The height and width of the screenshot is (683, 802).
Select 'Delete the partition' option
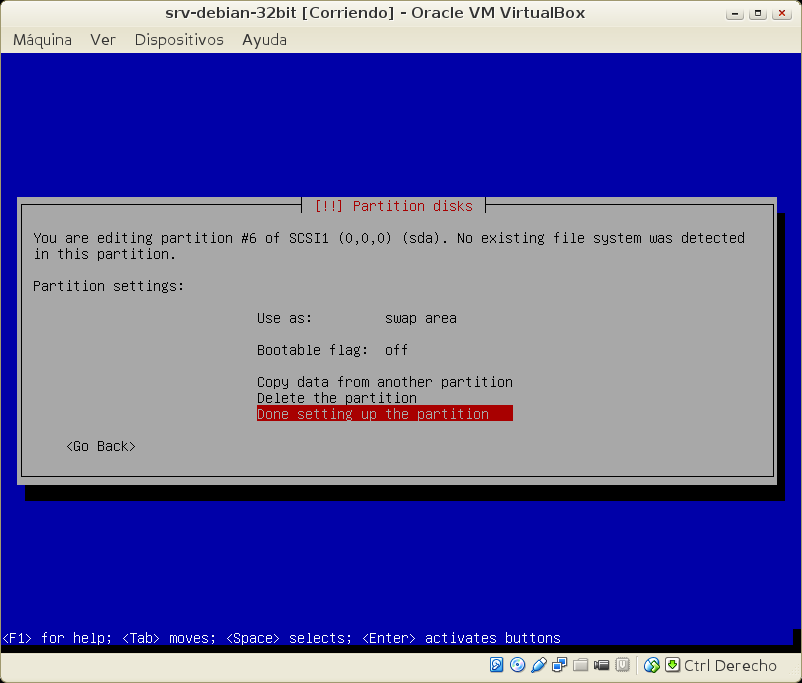[x=336, y=398]
